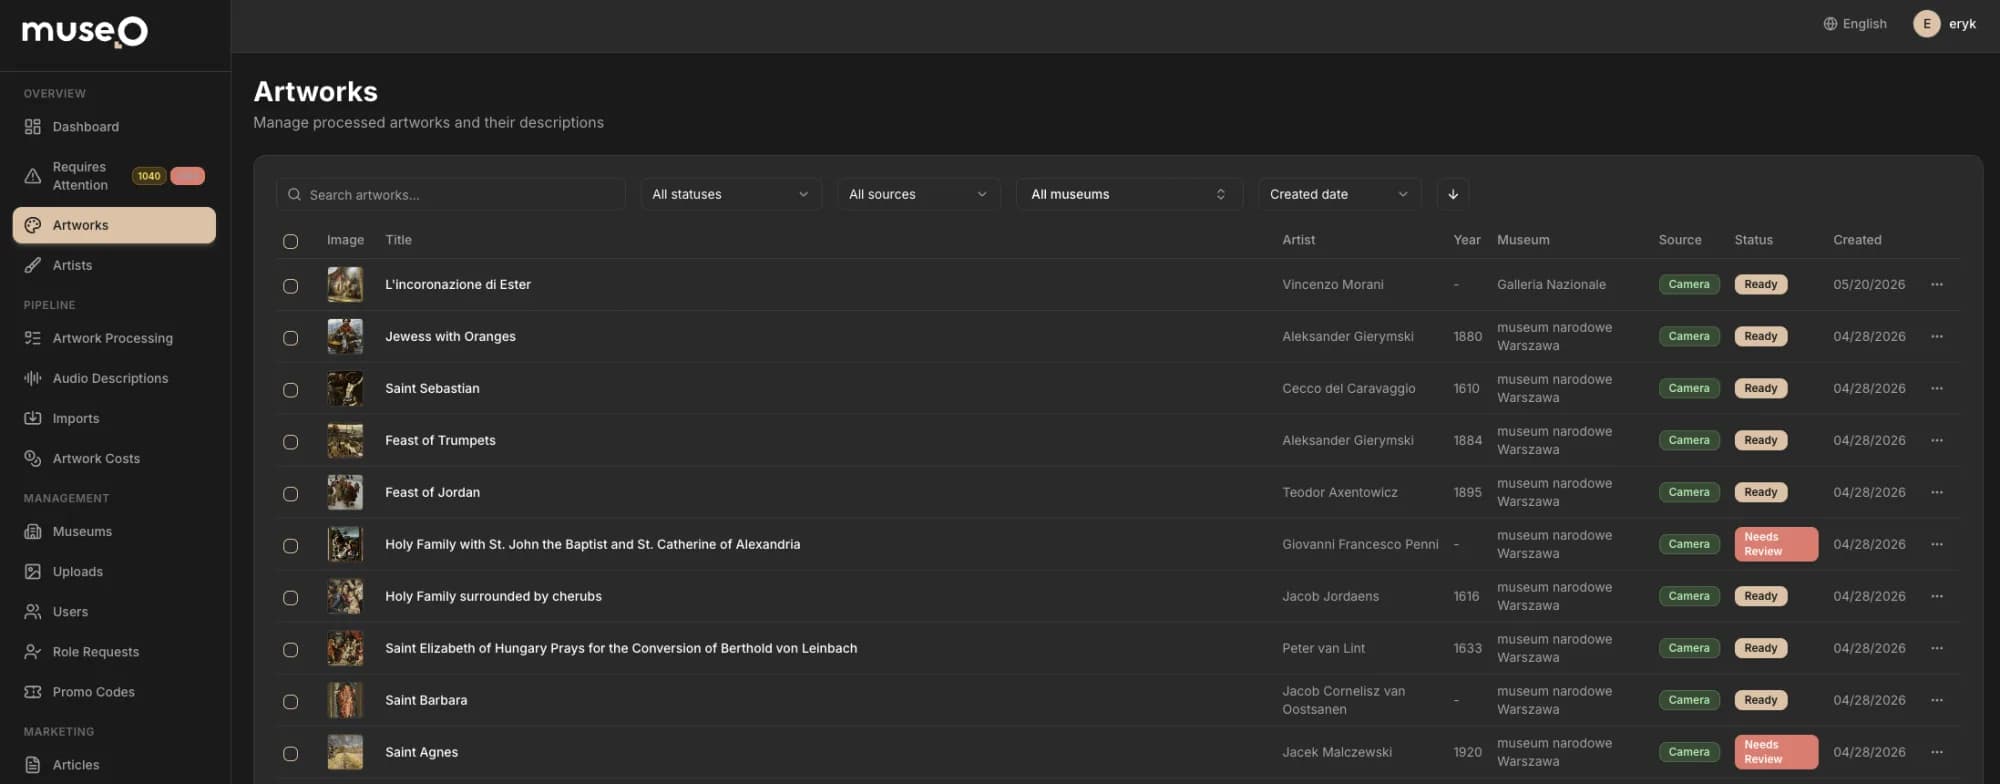Click the globe language icon
2000x784 pixels.
(x=1830, y=24)
